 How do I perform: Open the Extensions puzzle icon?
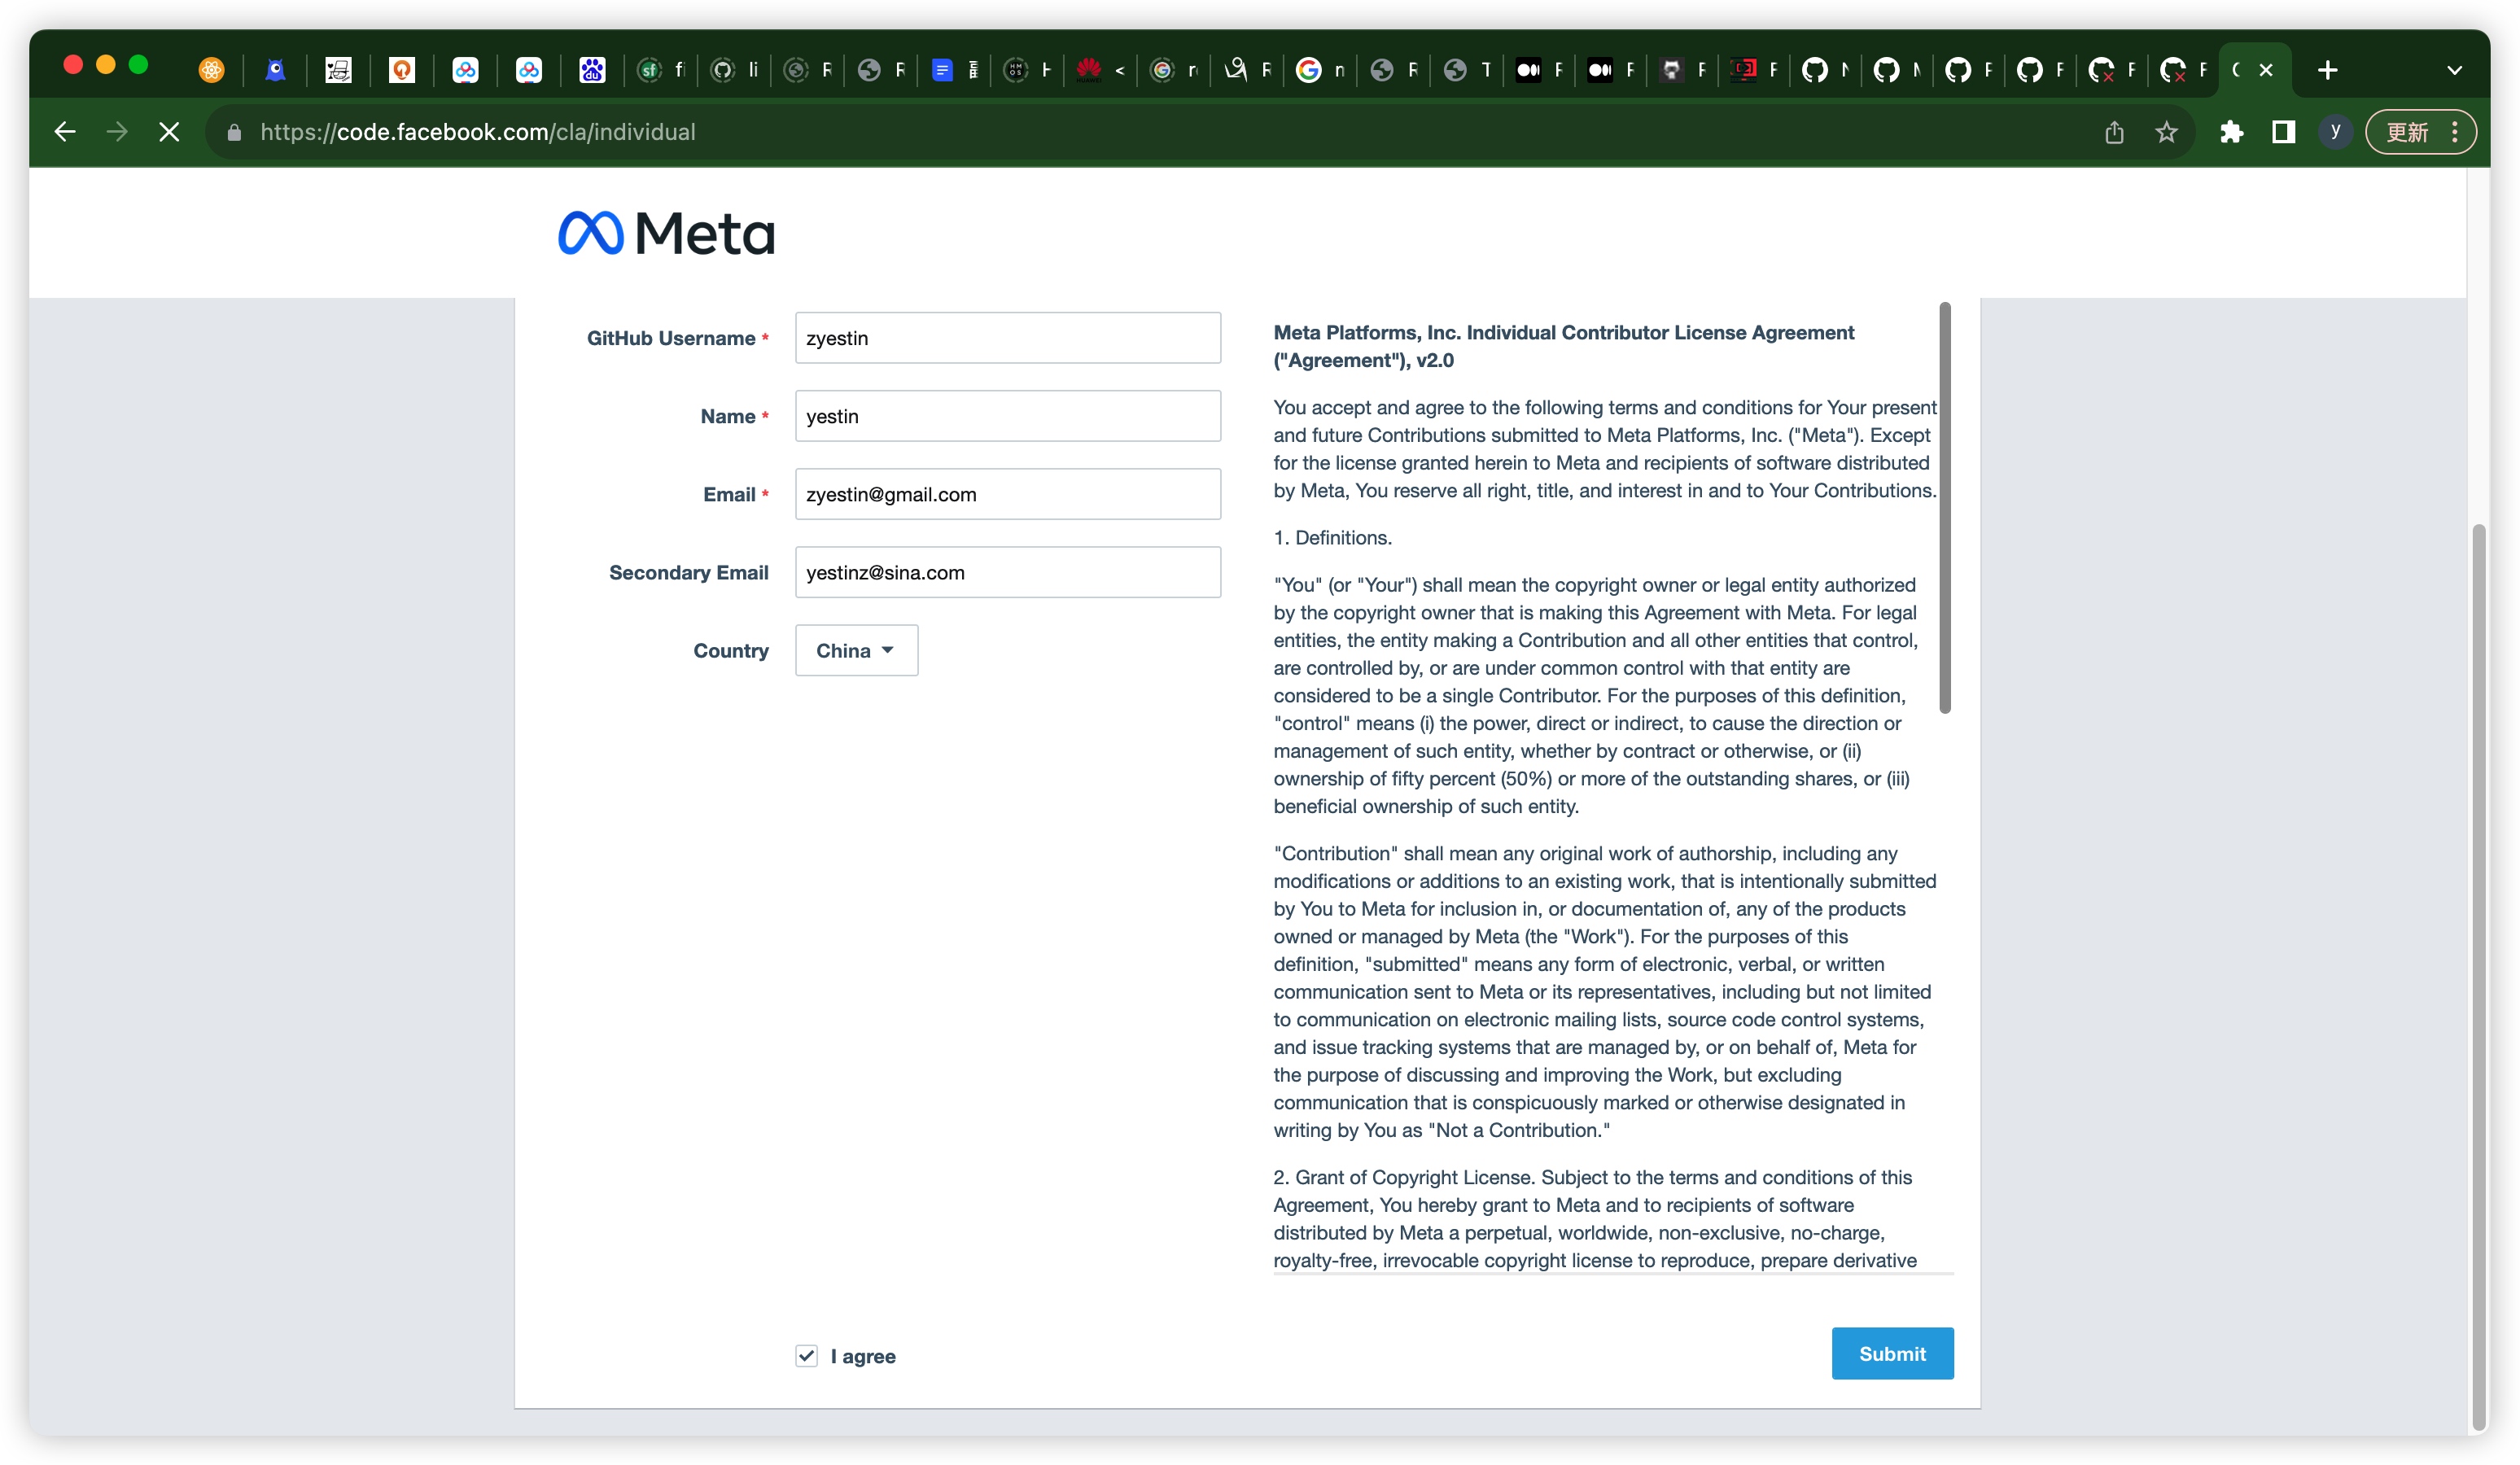pyautogui.click(x=2231, y=132)
